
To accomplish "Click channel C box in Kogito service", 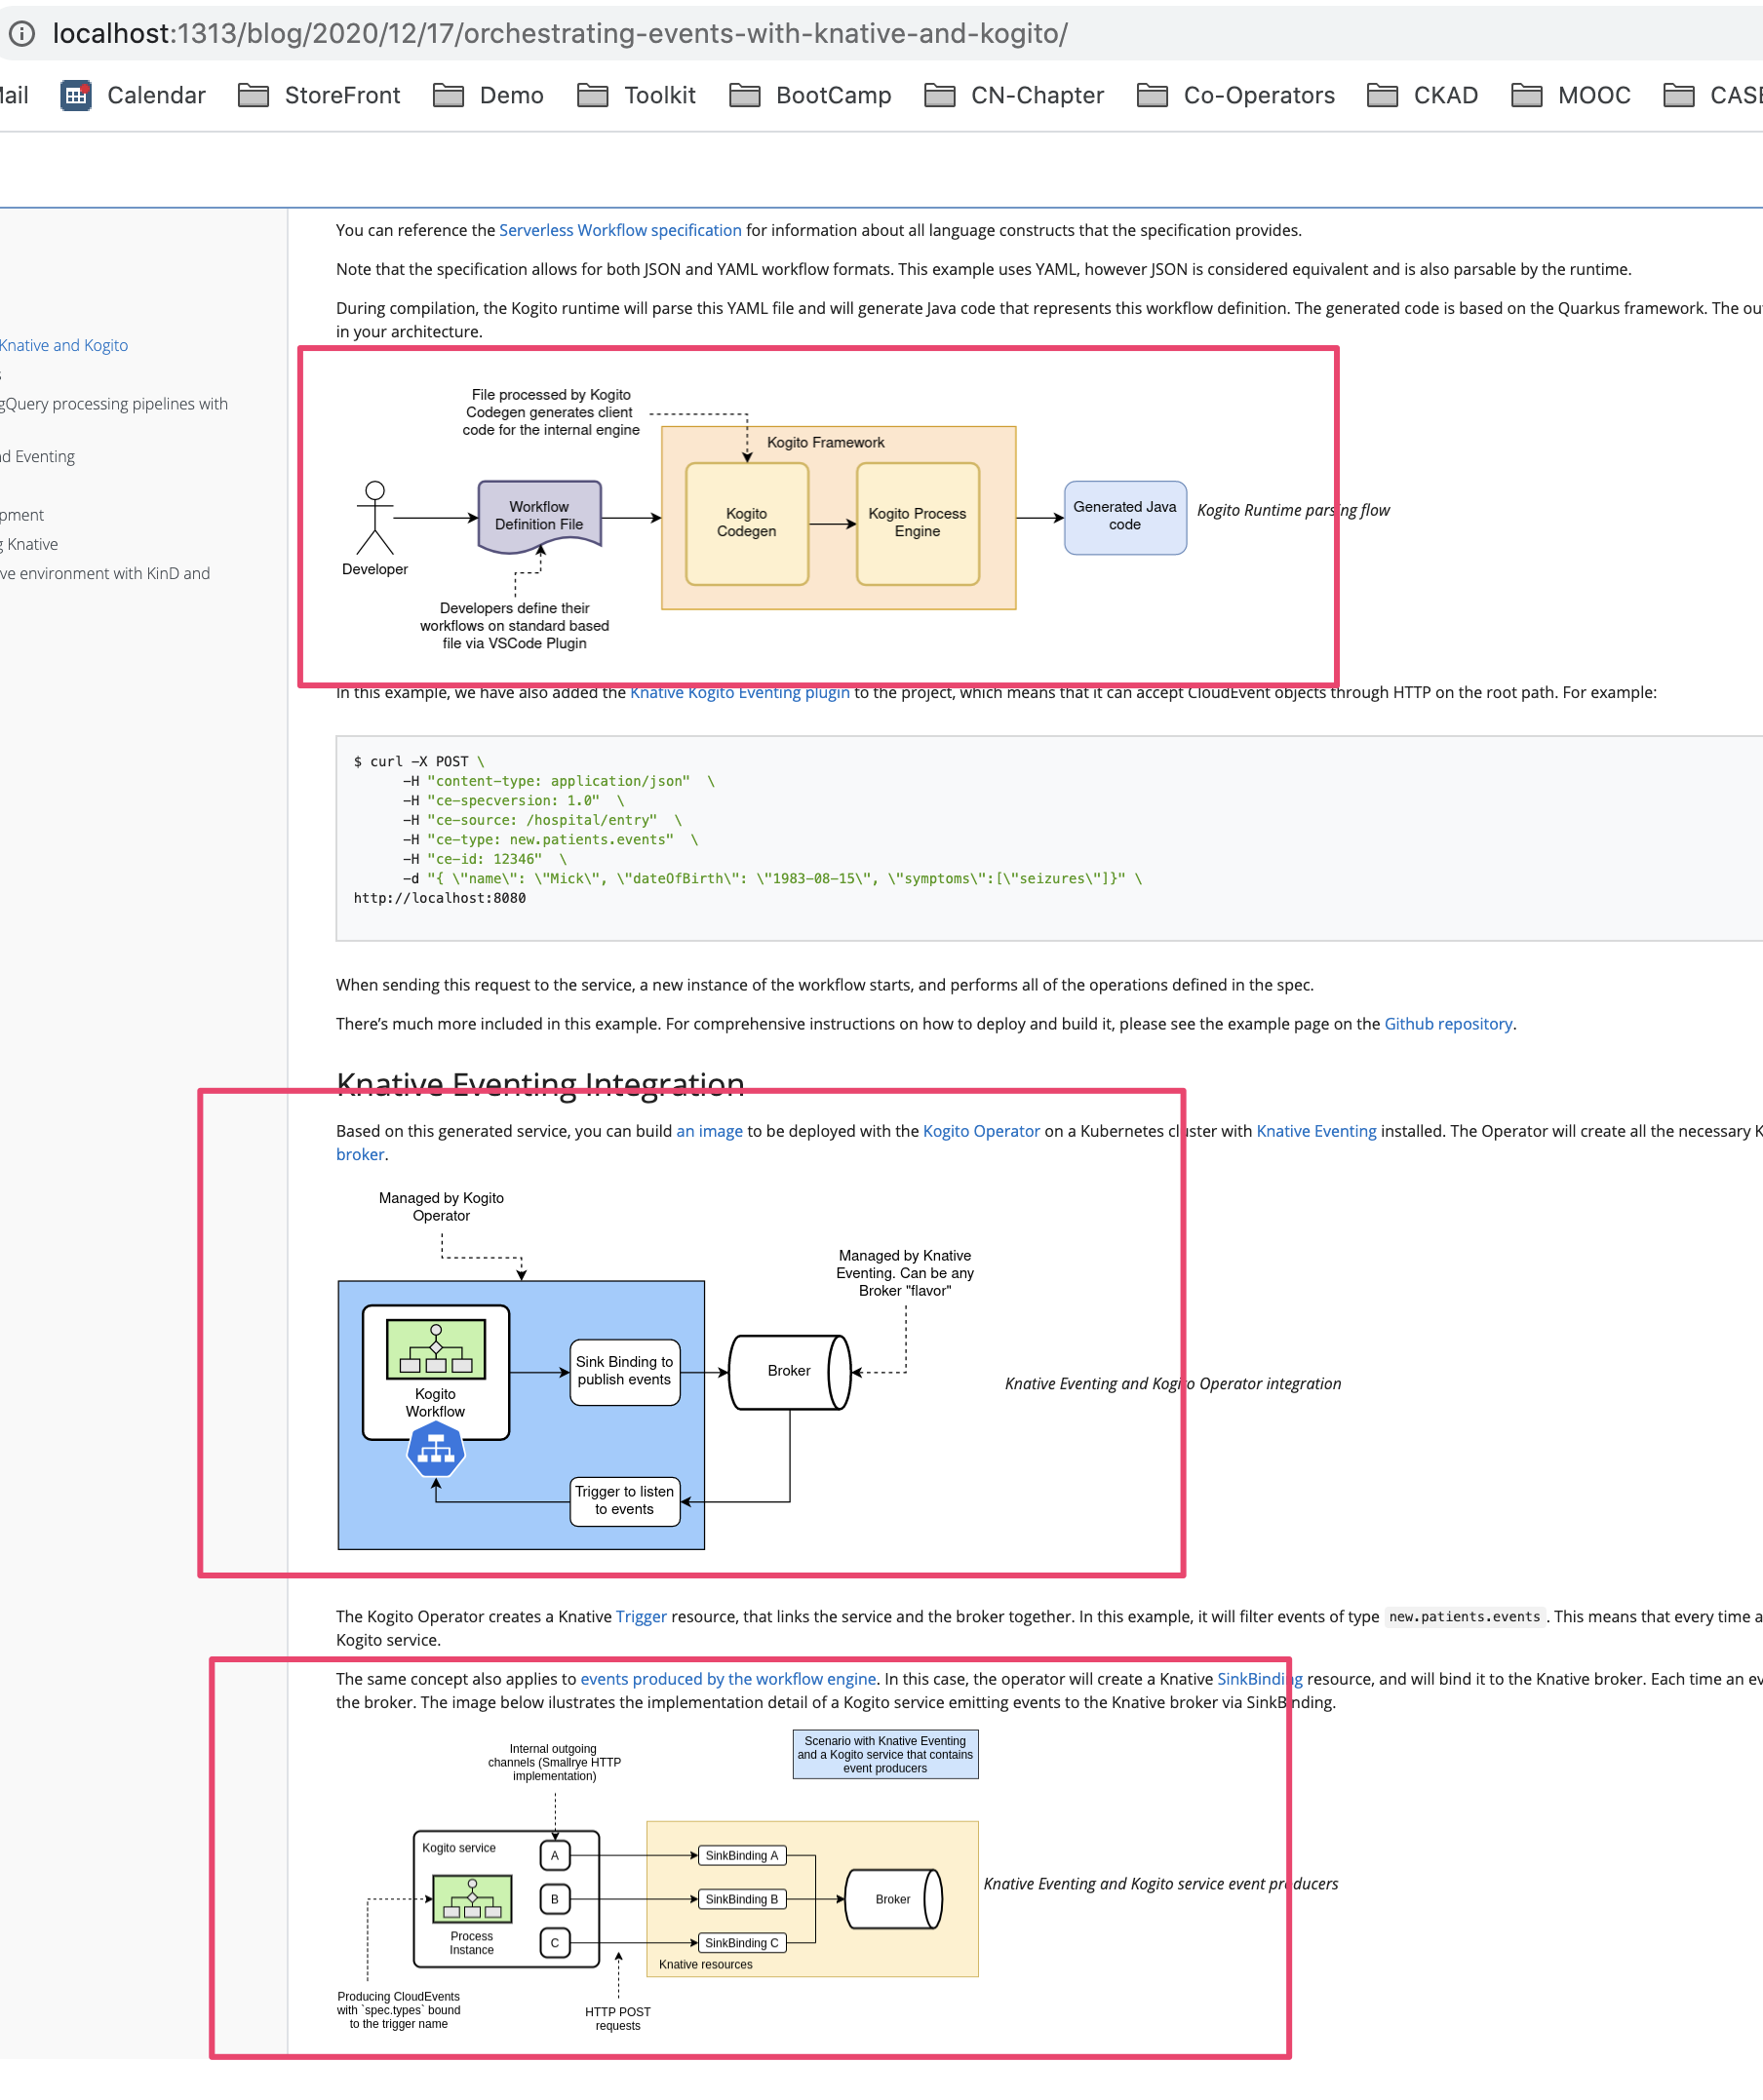I will point(555,1943).
